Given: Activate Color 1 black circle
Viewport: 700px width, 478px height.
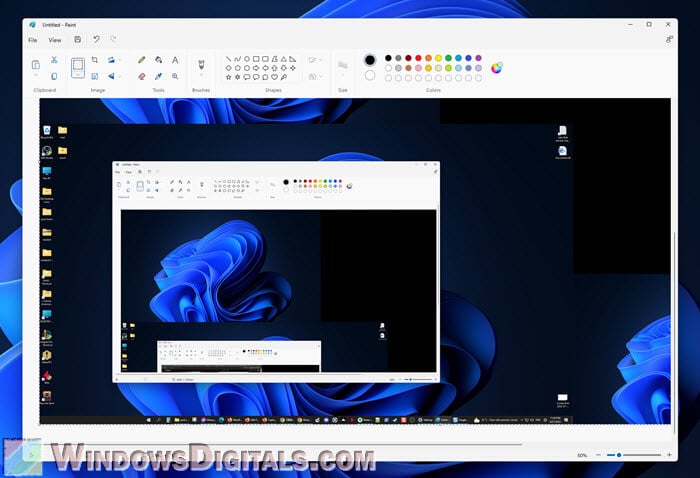Looking at the screenshot, I should click(370, 60).
